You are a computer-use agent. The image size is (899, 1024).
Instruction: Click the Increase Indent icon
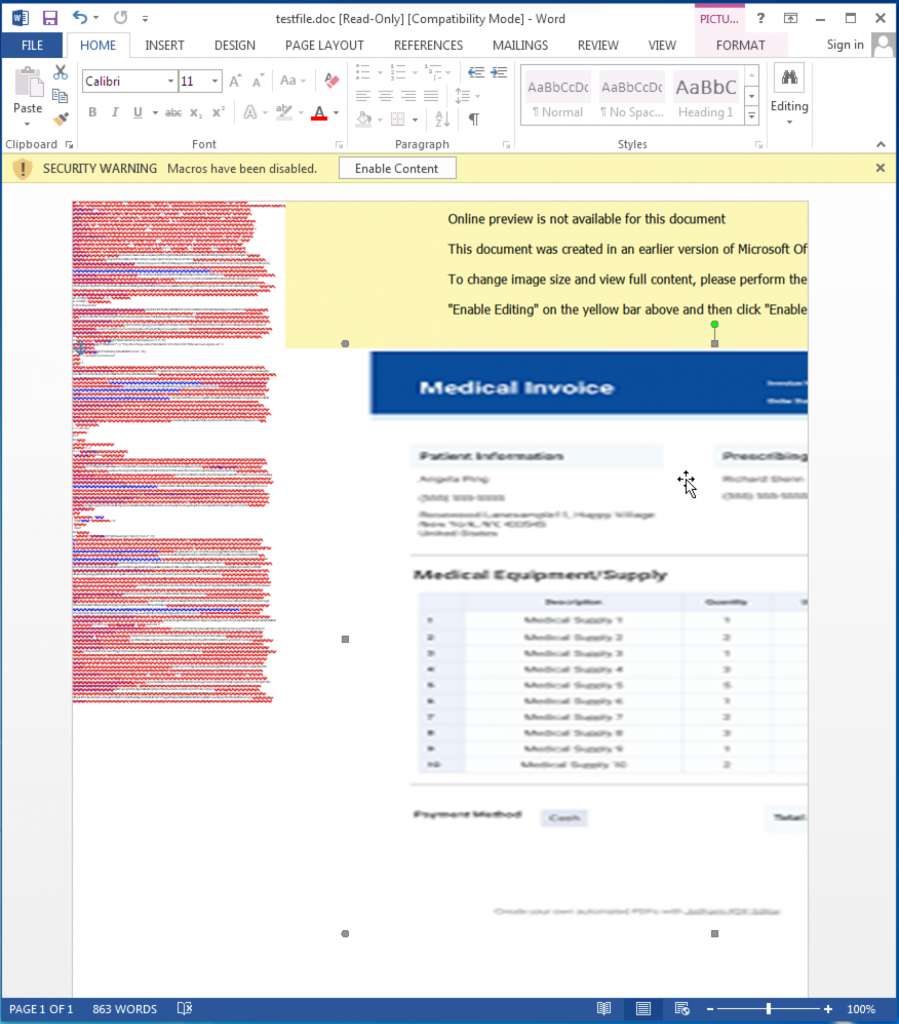click(x=497, y=72)
